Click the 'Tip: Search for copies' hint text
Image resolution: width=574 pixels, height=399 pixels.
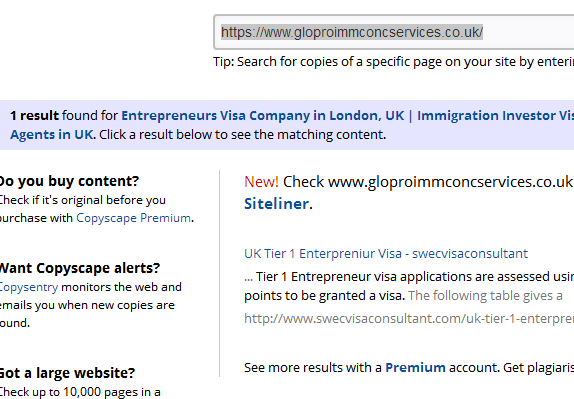click(394, 62)
